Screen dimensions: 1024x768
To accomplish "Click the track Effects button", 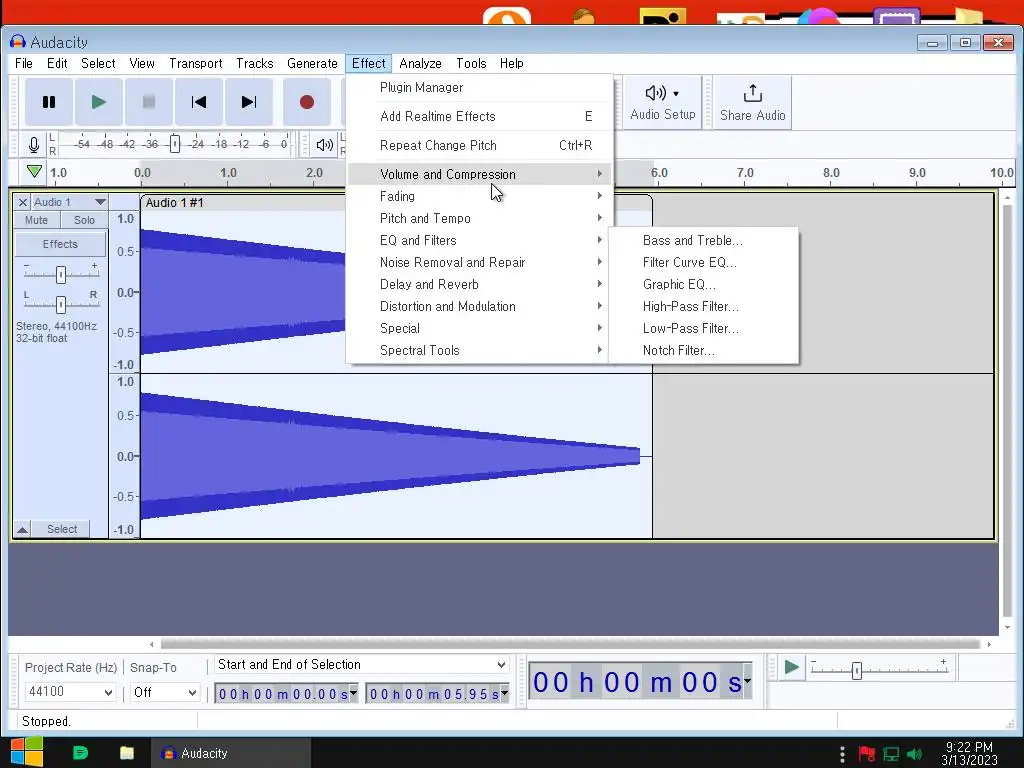I will (x=60, y=244).
